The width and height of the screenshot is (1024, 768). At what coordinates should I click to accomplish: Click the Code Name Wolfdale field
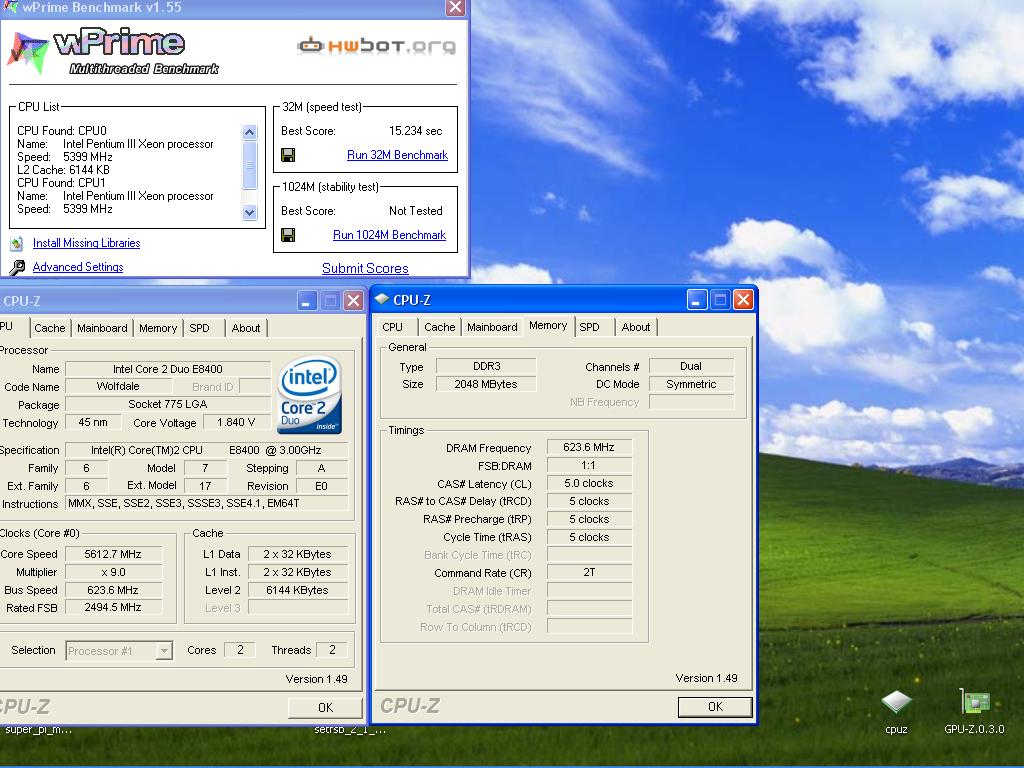click(118, 387)
